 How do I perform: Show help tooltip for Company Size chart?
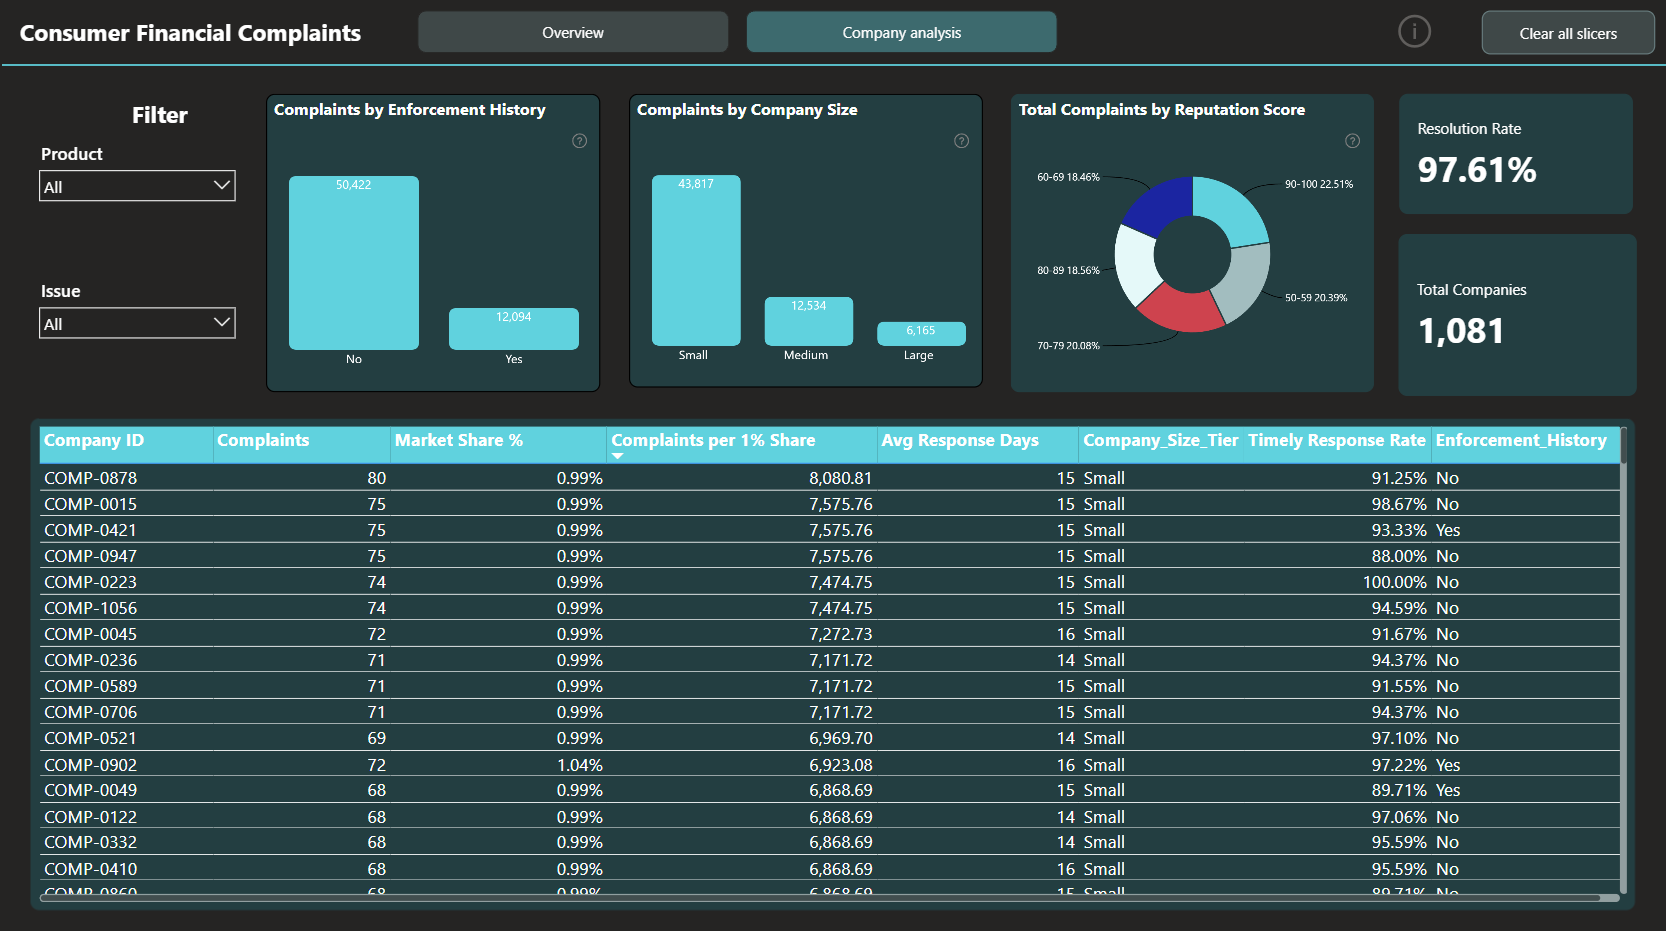(x=961, y=141)
